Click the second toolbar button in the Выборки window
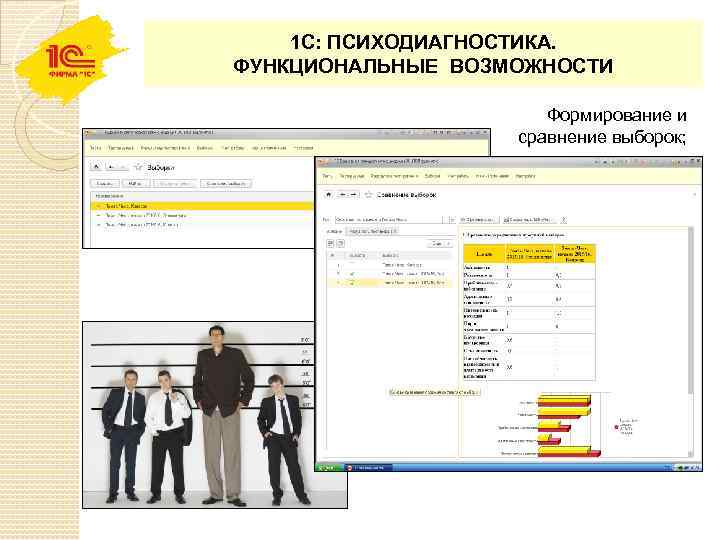This screenshot has width=720, height=540. 135,184
